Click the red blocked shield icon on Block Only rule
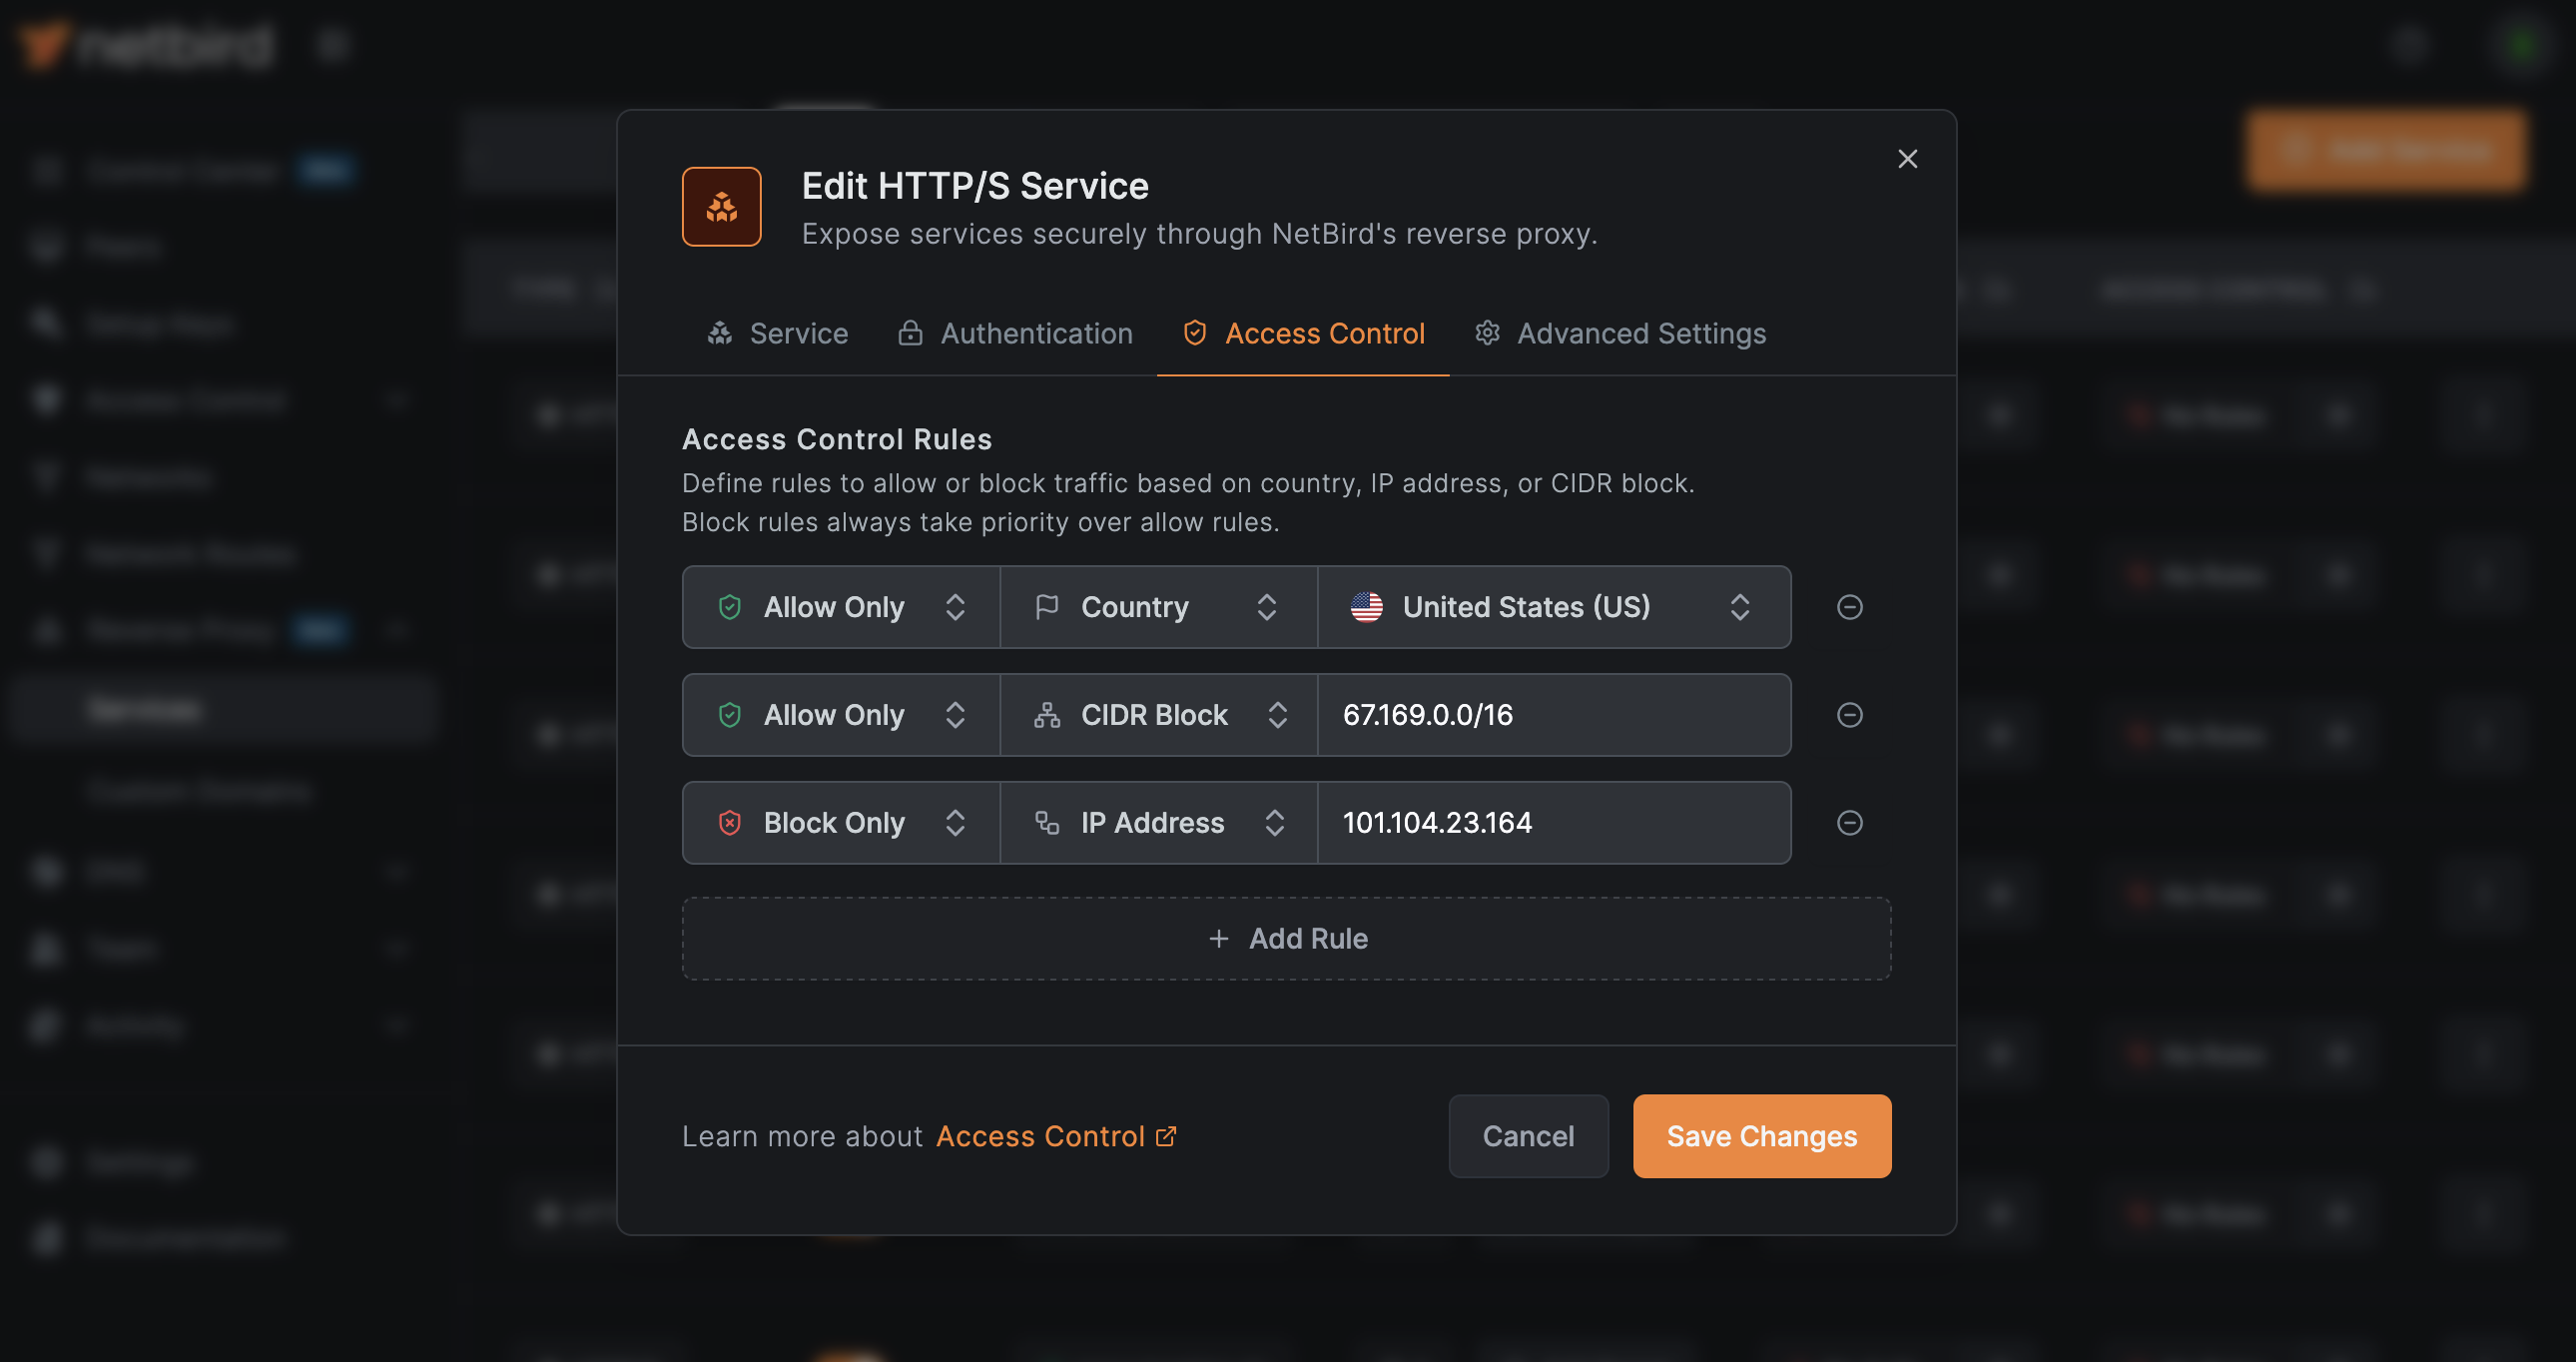The height and width of the screenshot is (1362, 2576). [x=730, y=822]
